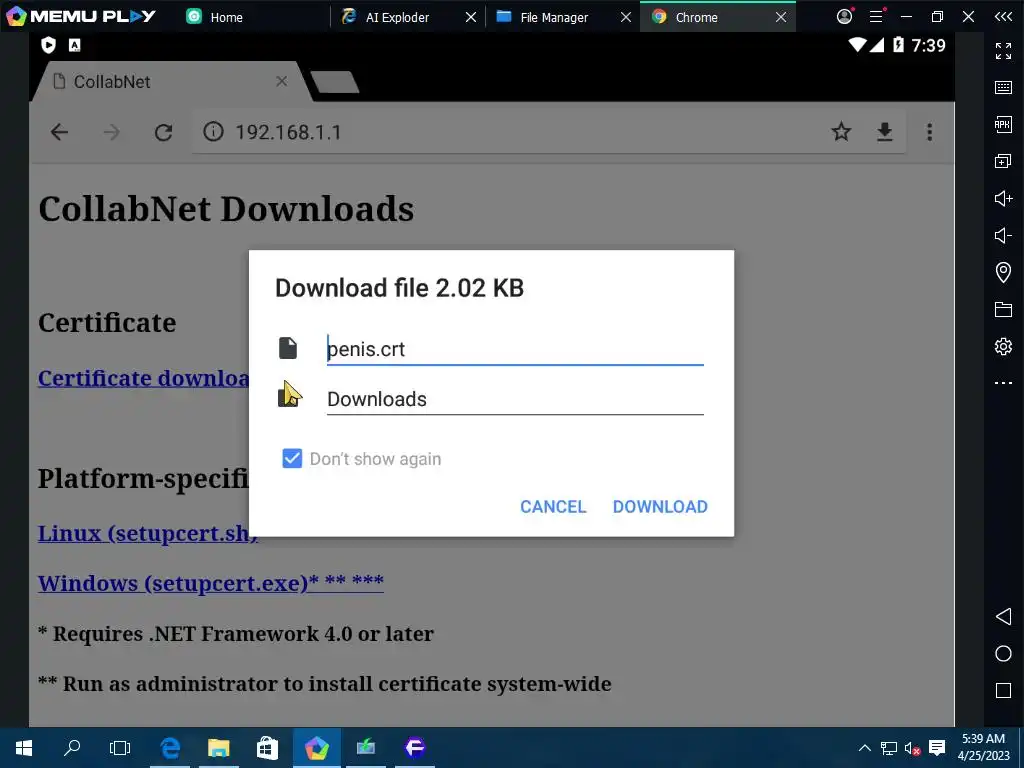Screen dimensions: 1024x768
Task: Open Task View on the taskbar
Action: point(120,748)
